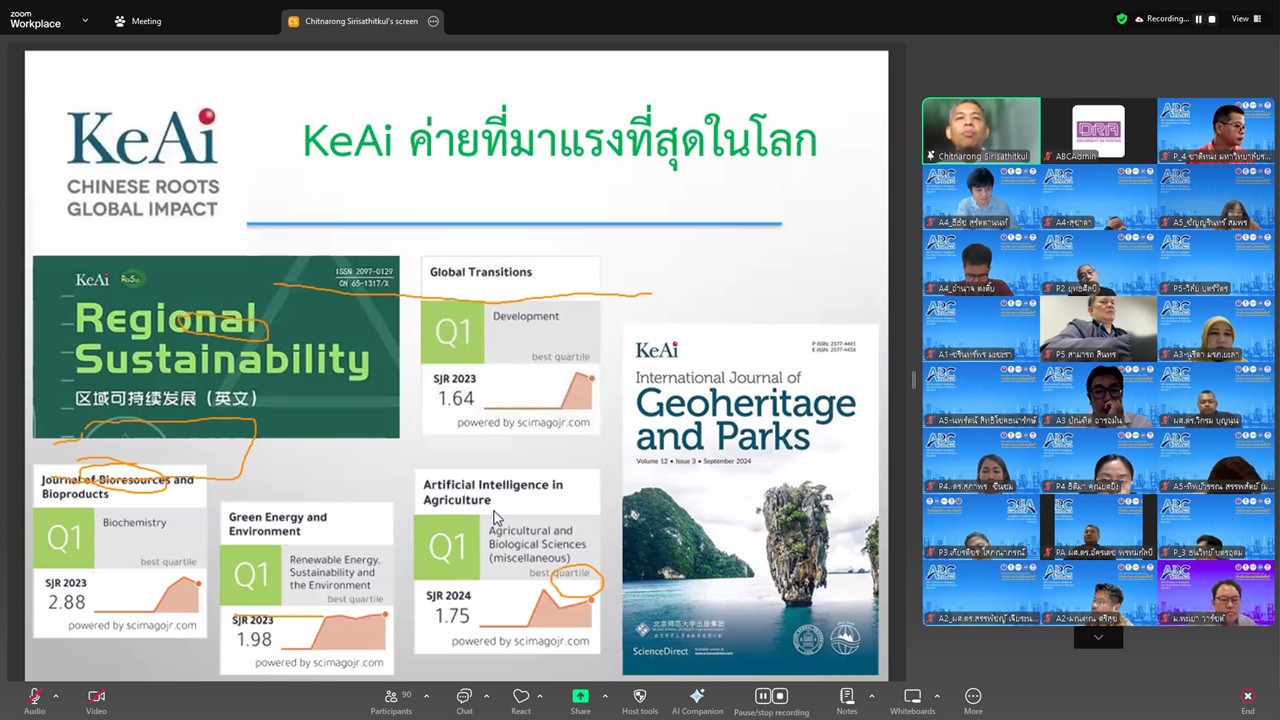This screenshot has width=1280, height=720.
Task: Expand the Share options chevron
Action: (x=604, y=696)
